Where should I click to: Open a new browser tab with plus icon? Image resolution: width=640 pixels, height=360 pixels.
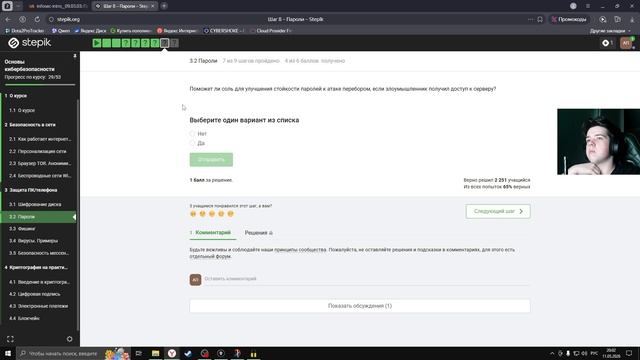(164, 6)
